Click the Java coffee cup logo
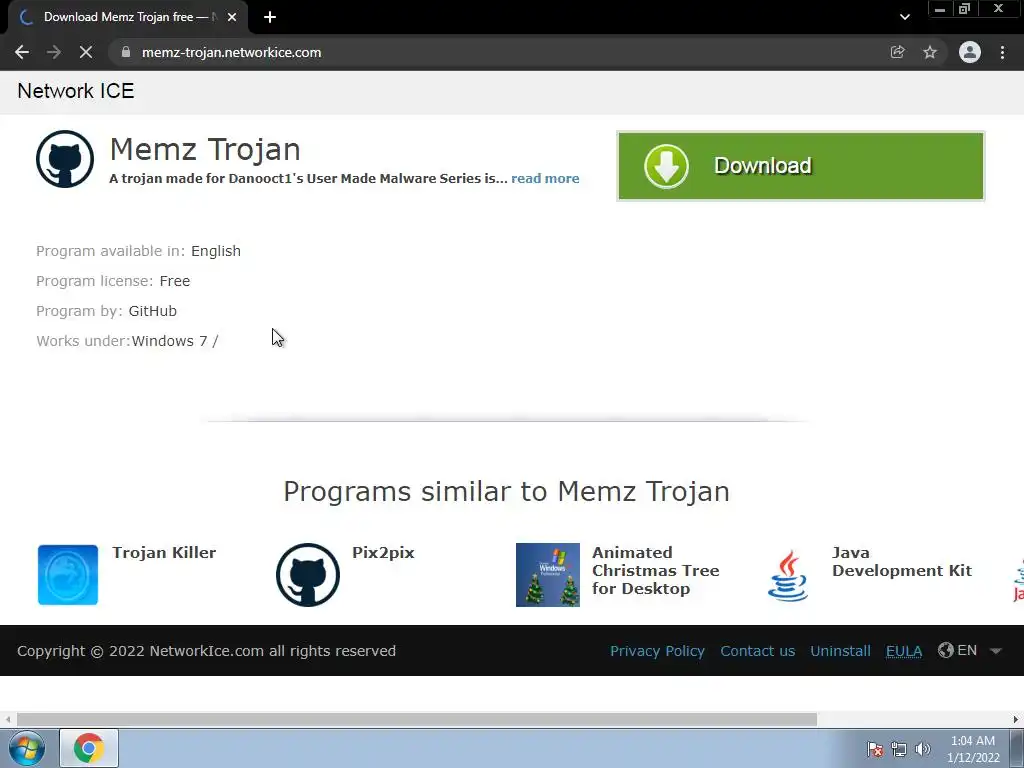The width and height of the screenshot is (1024, 768). tap(788, 575)
